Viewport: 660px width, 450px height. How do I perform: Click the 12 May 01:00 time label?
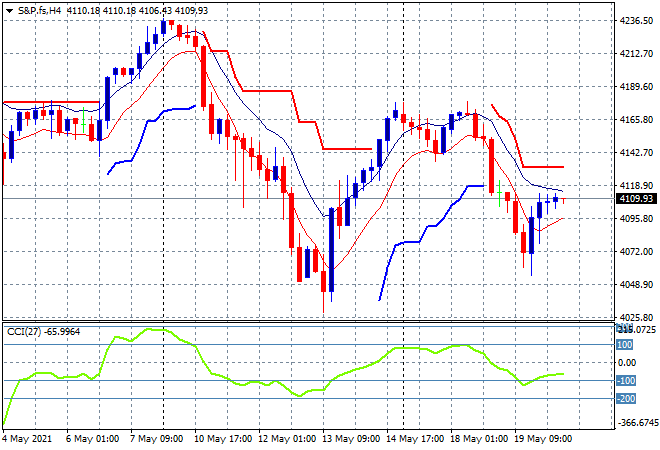[x=287, y=439]
